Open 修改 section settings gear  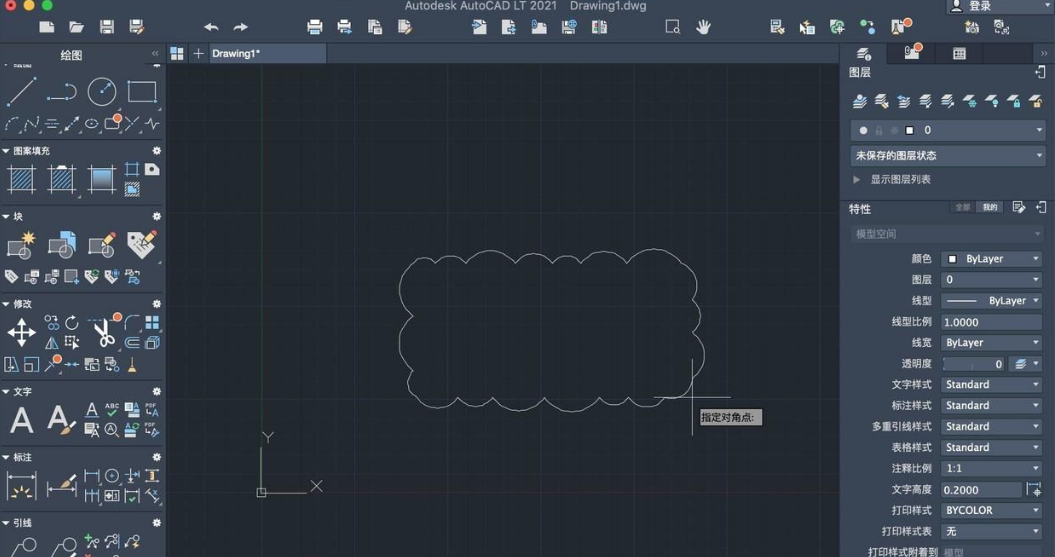(x=157, y=304)
